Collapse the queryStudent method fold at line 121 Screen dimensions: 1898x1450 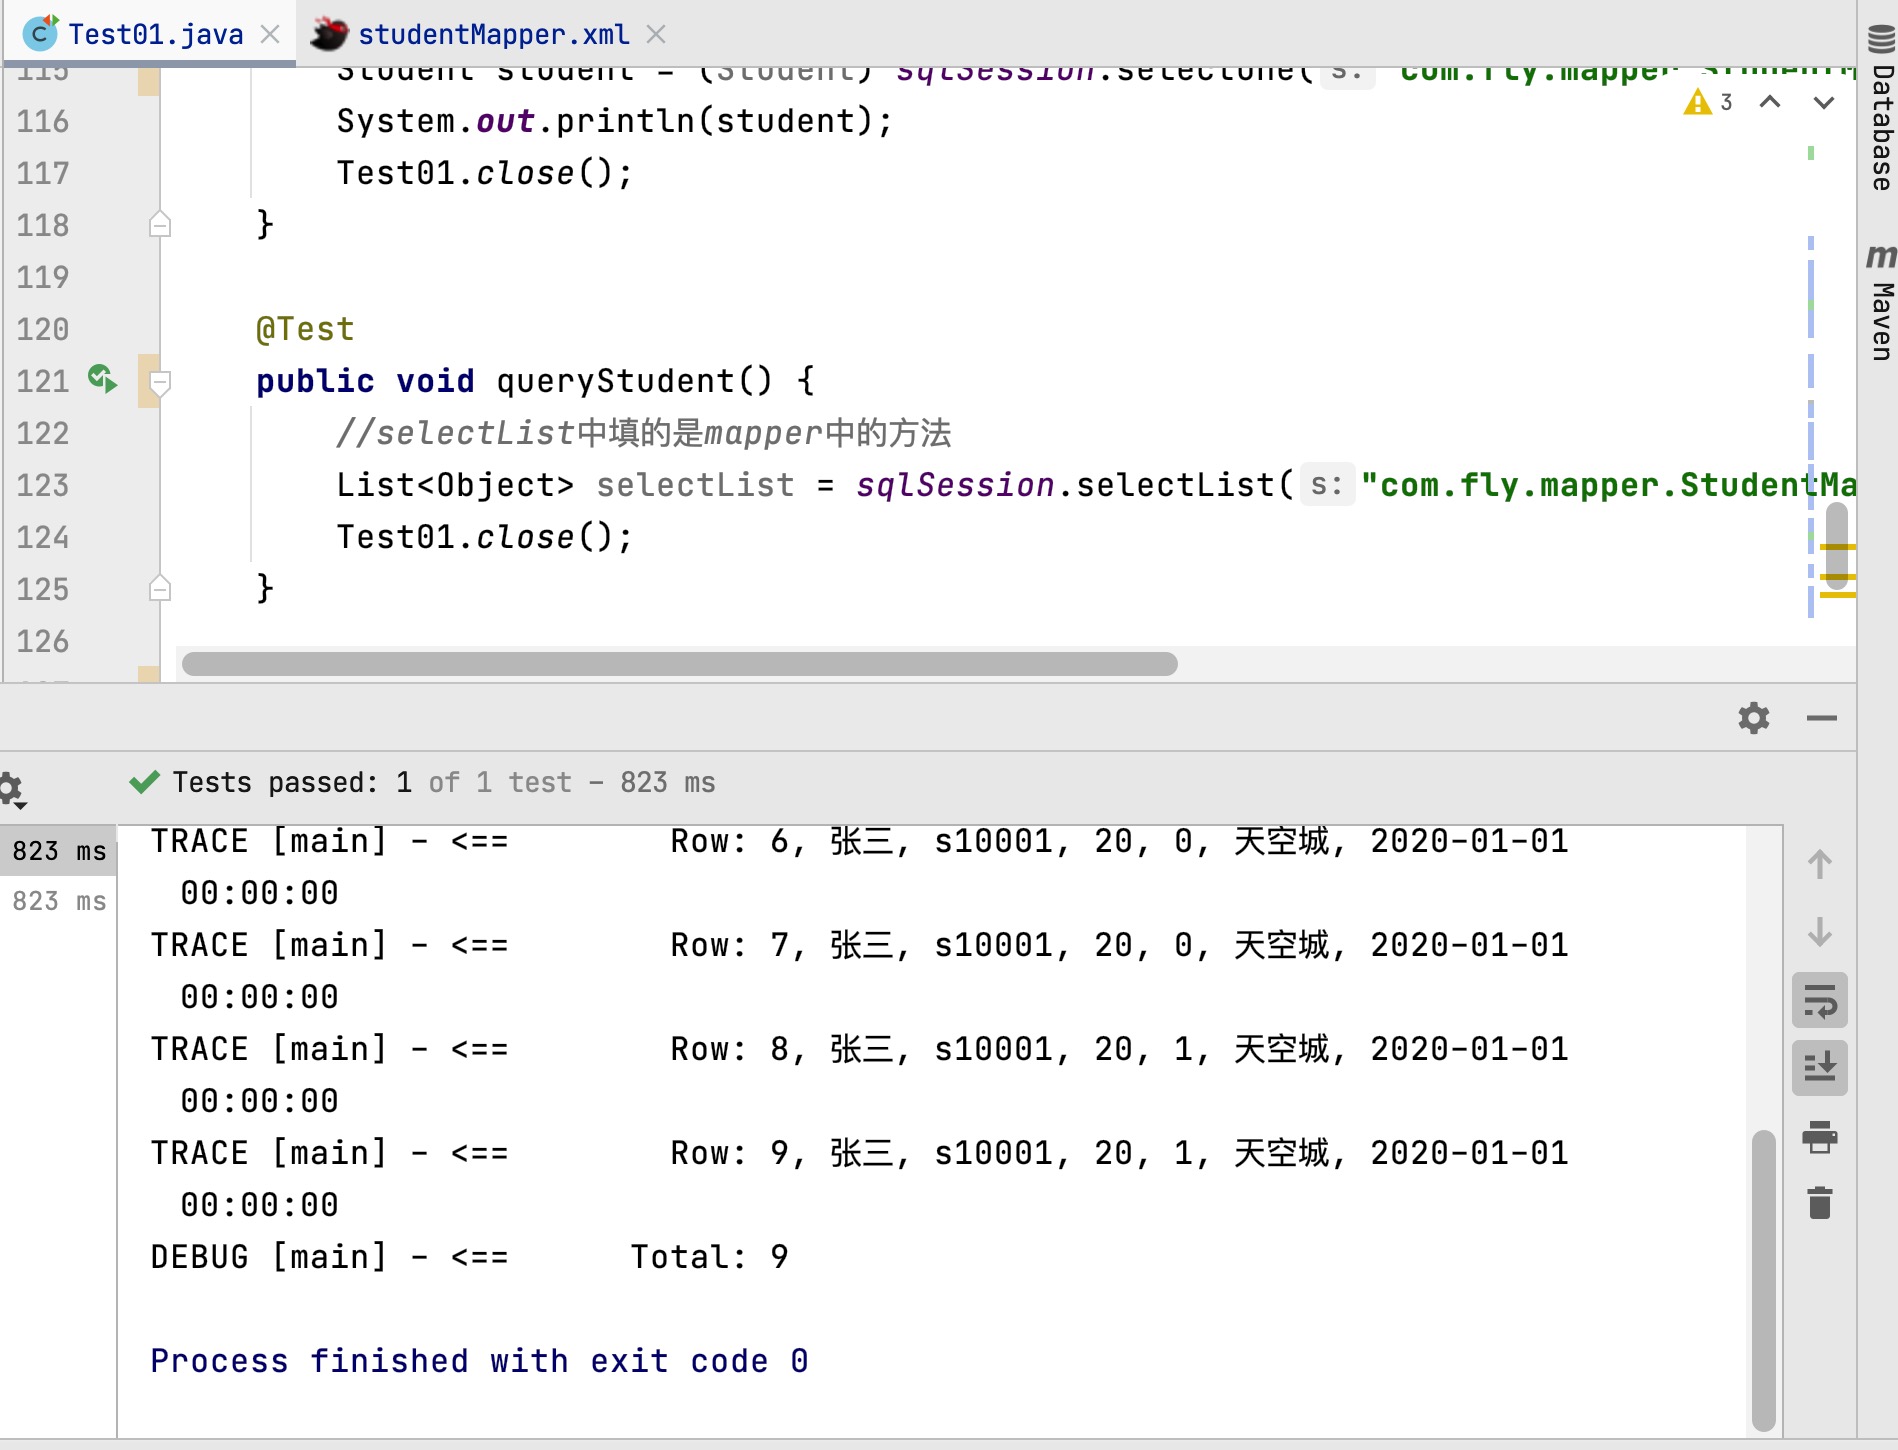[x=160, y=381]
